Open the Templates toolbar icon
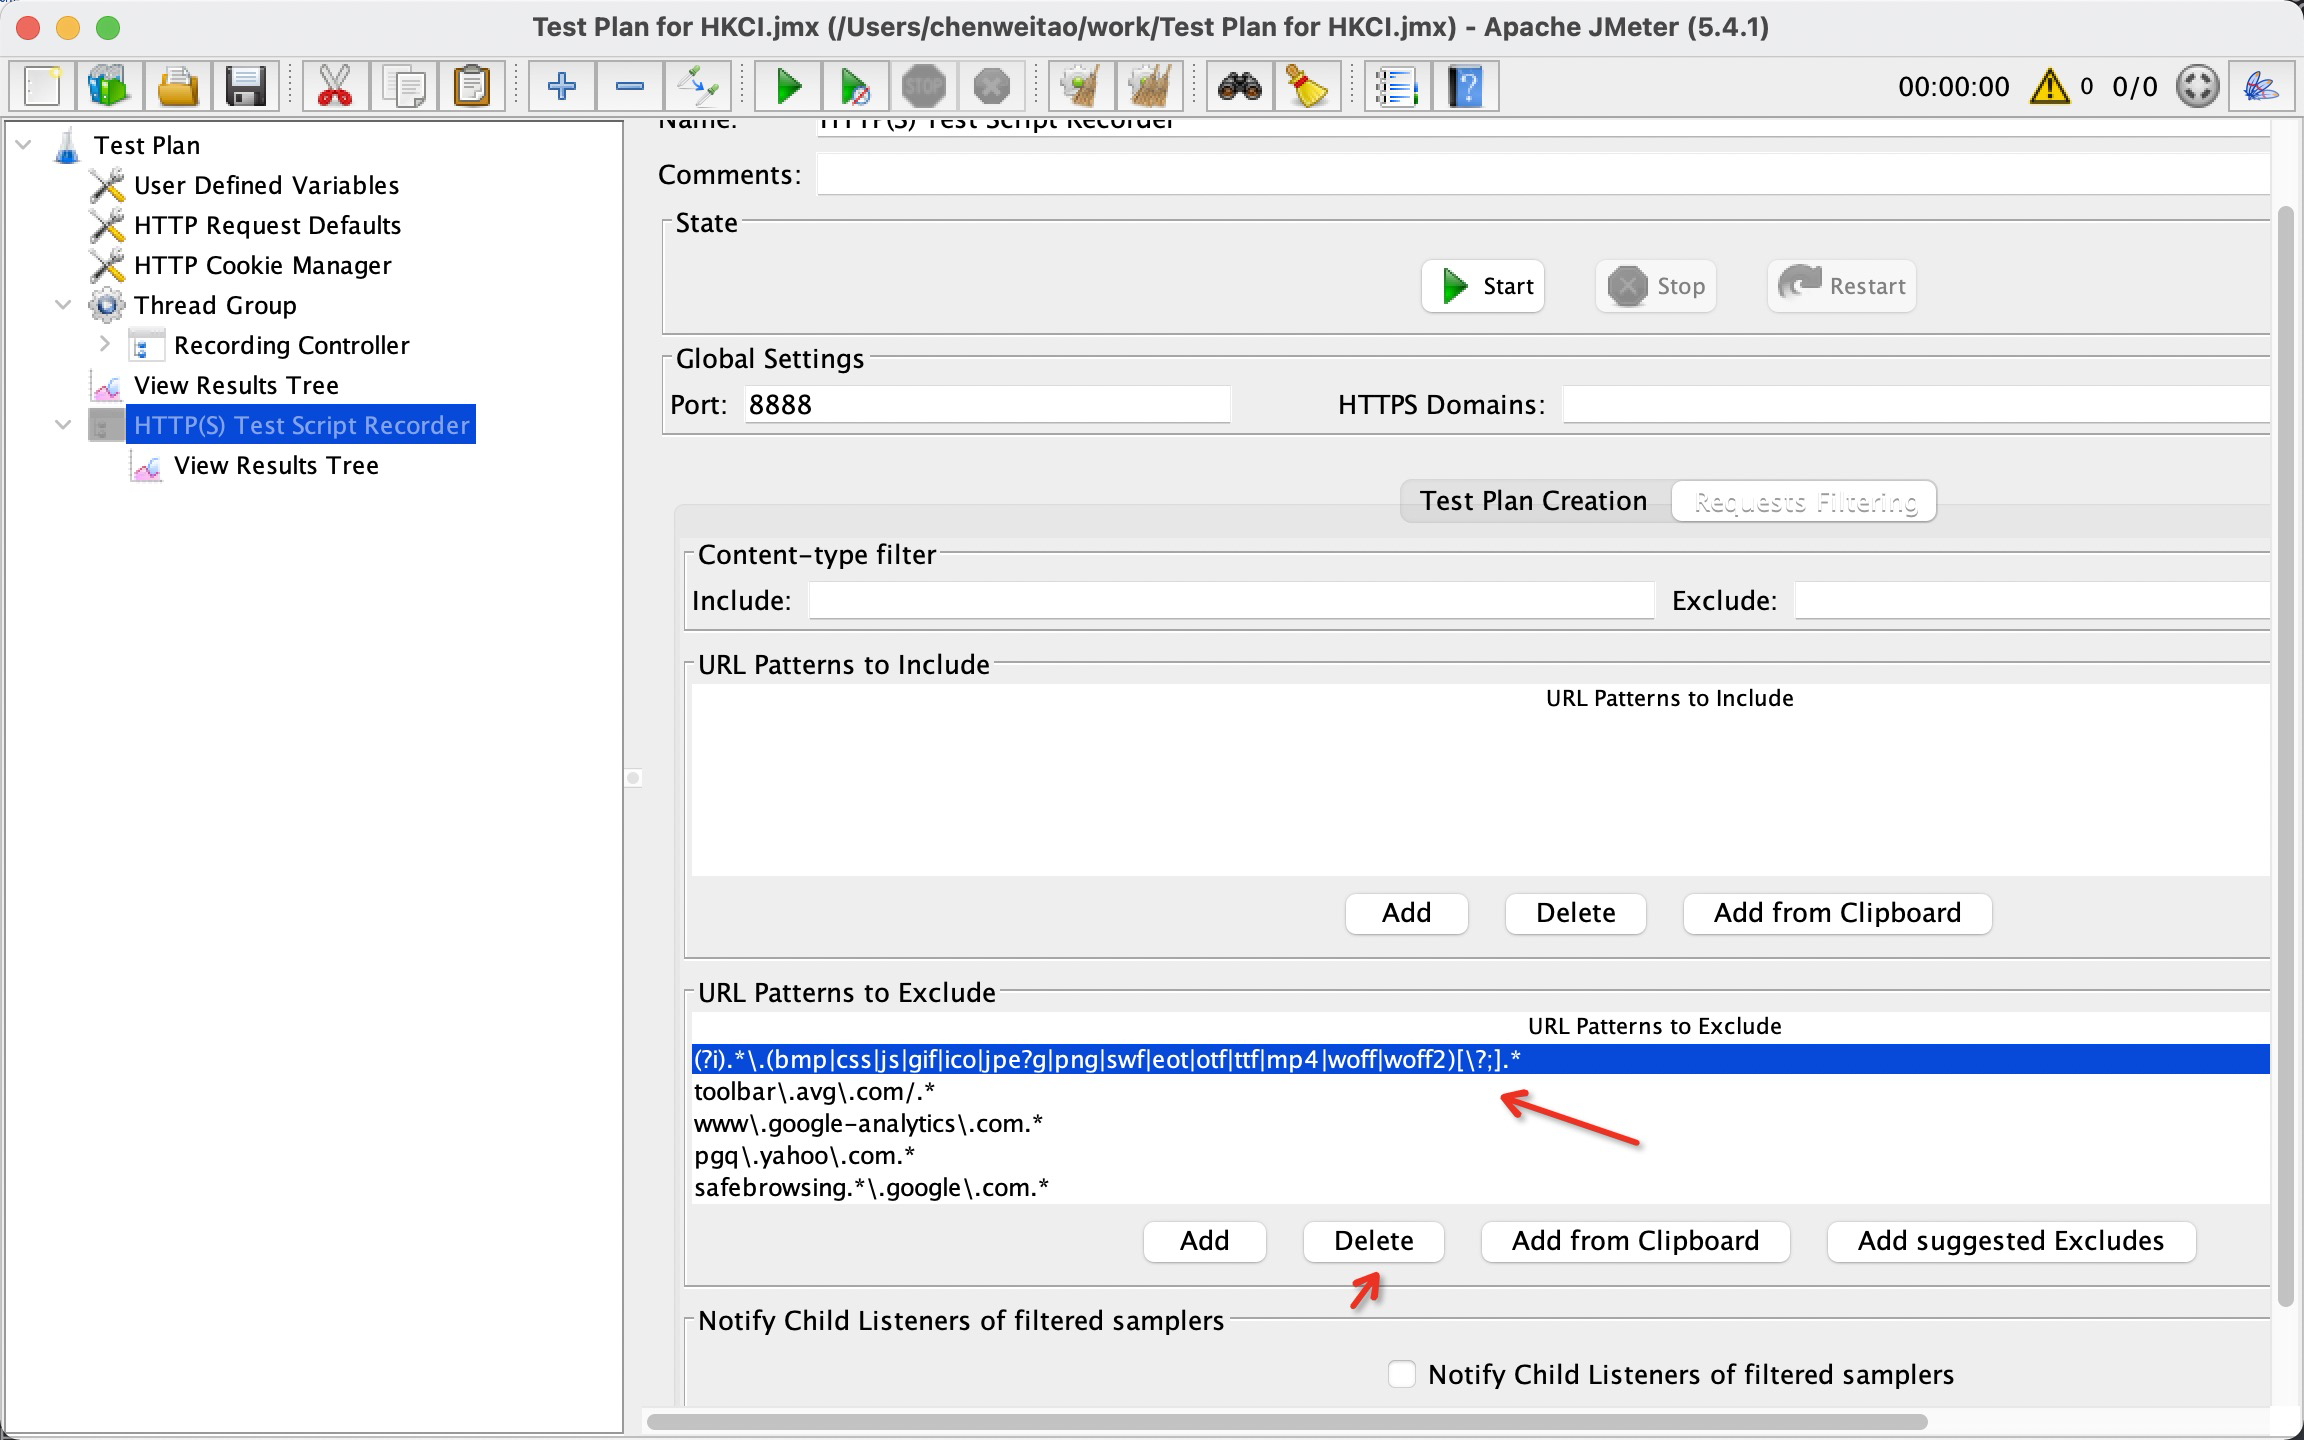This screenshot has width=2304, height=1440. click(109, 86)
